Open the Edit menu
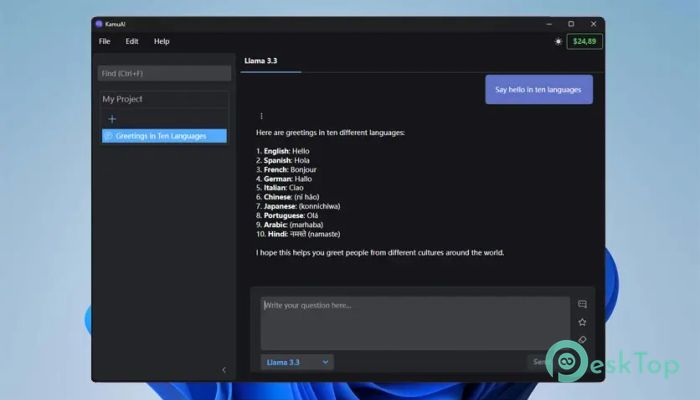The height and width of the screenshot is (400, 700). (132, 42)
